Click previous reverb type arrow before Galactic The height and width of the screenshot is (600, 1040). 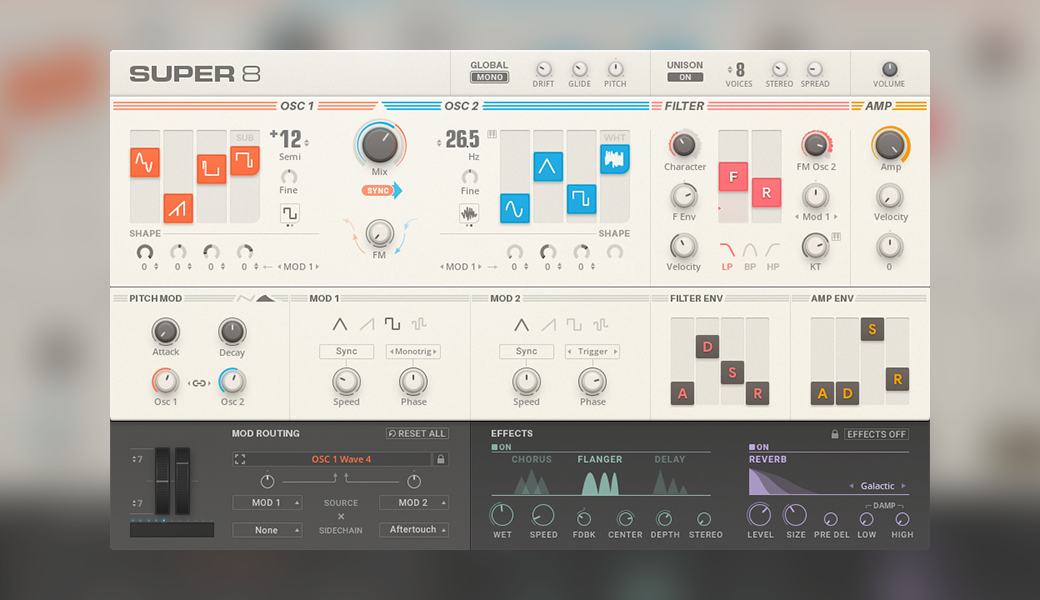pos(851,486)
